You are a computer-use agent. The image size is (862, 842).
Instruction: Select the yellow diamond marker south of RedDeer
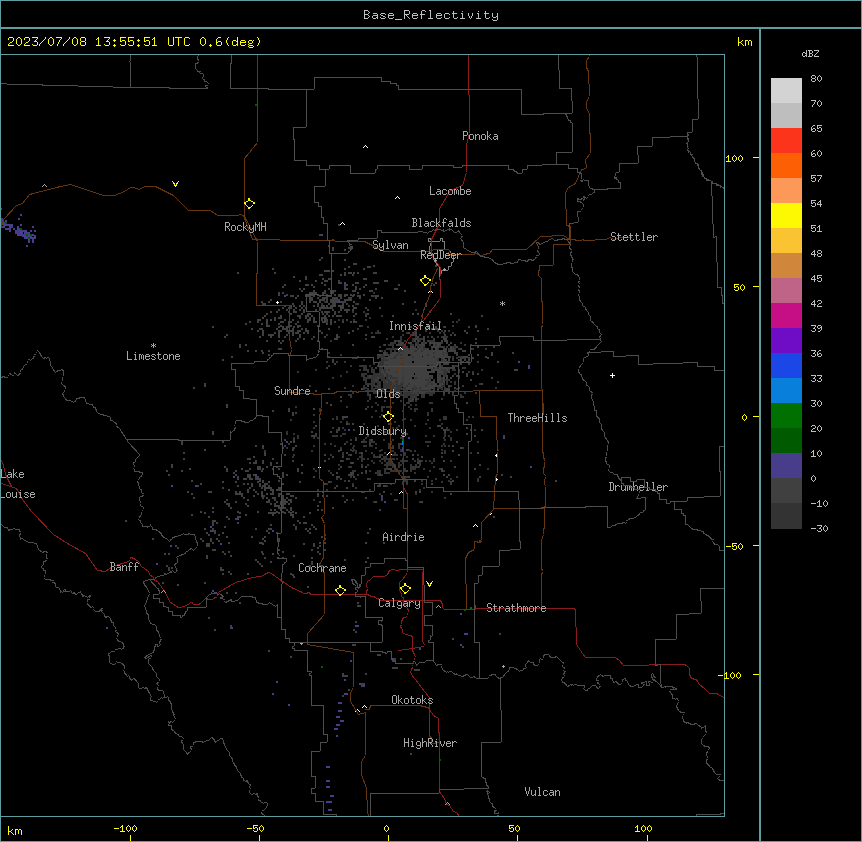pyautogui.click(x=426, y=281)
